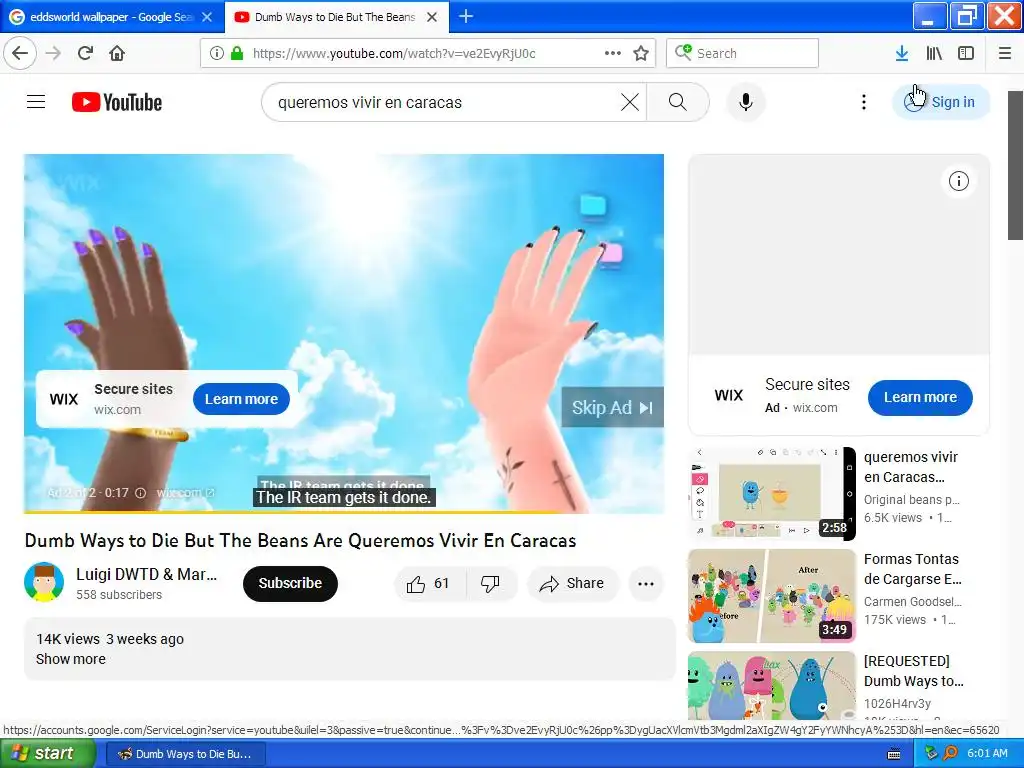Screen dimensions: 1024x768
Task: Dislike the video with thumbs down
Action: pyautogui.click(x=490, y=583)
